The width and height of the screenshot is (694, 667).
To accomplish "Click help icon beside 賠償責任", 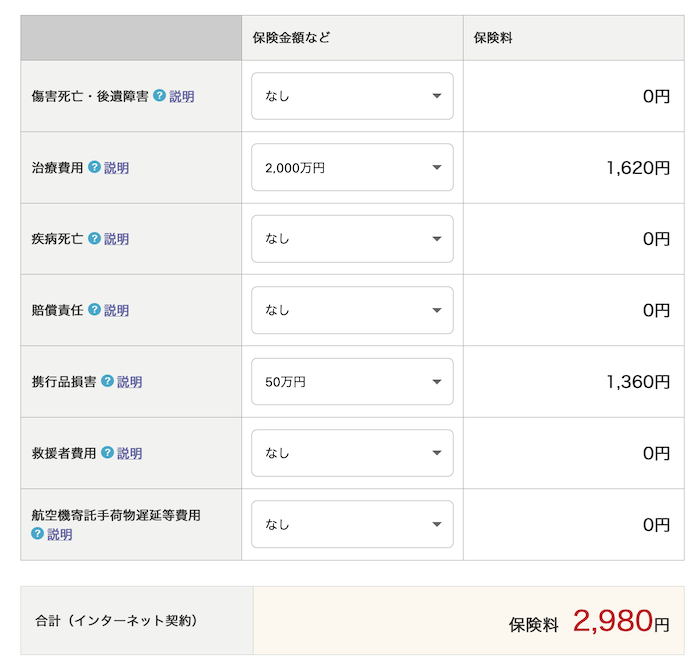I will pos(94,310).
